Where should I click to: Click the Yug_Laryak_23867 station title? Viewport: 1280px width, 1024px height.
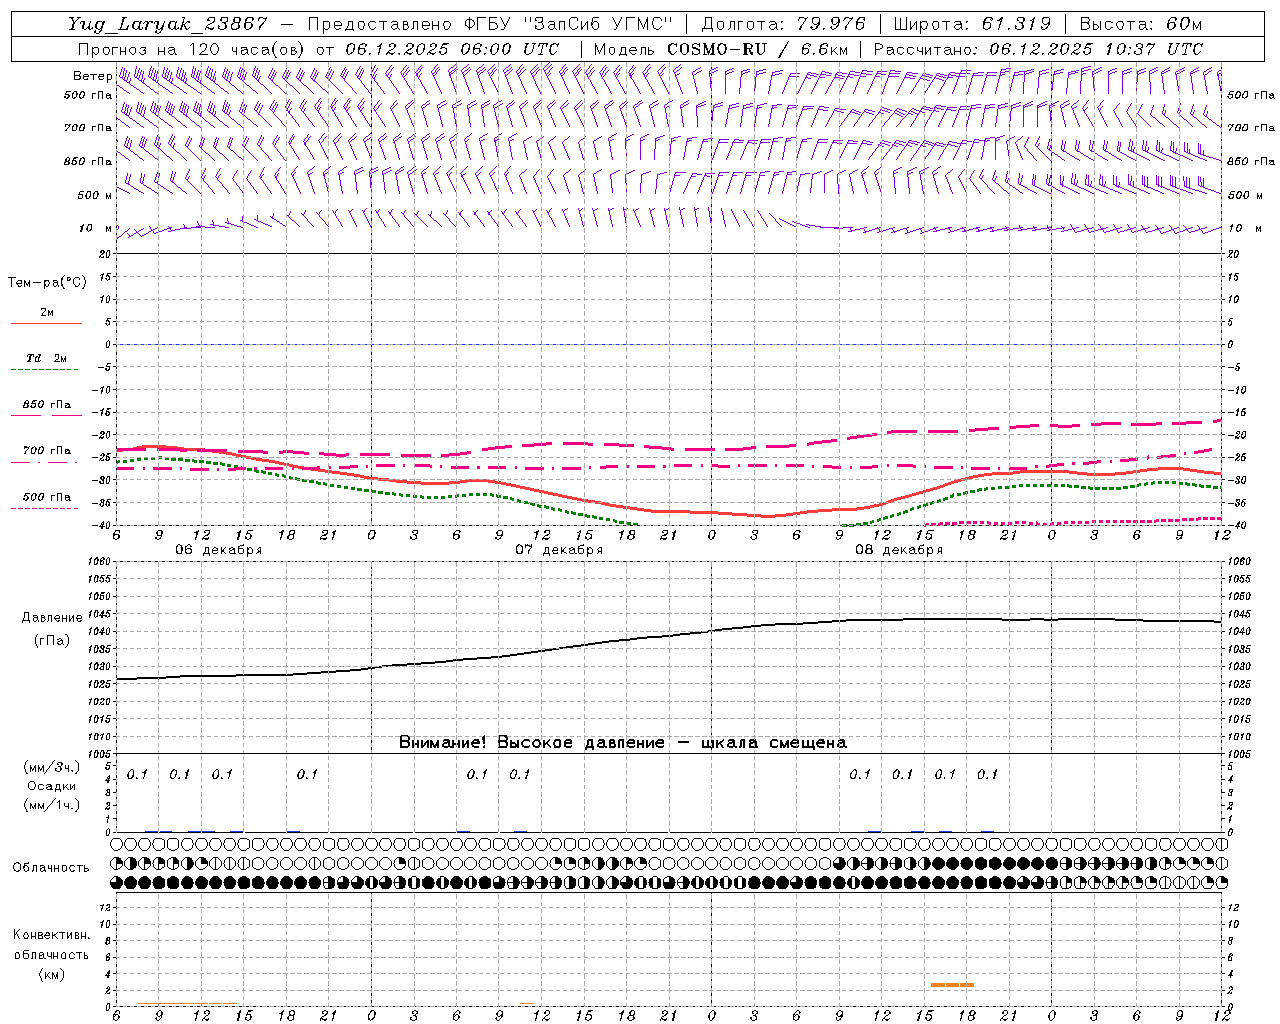(168, 24)
